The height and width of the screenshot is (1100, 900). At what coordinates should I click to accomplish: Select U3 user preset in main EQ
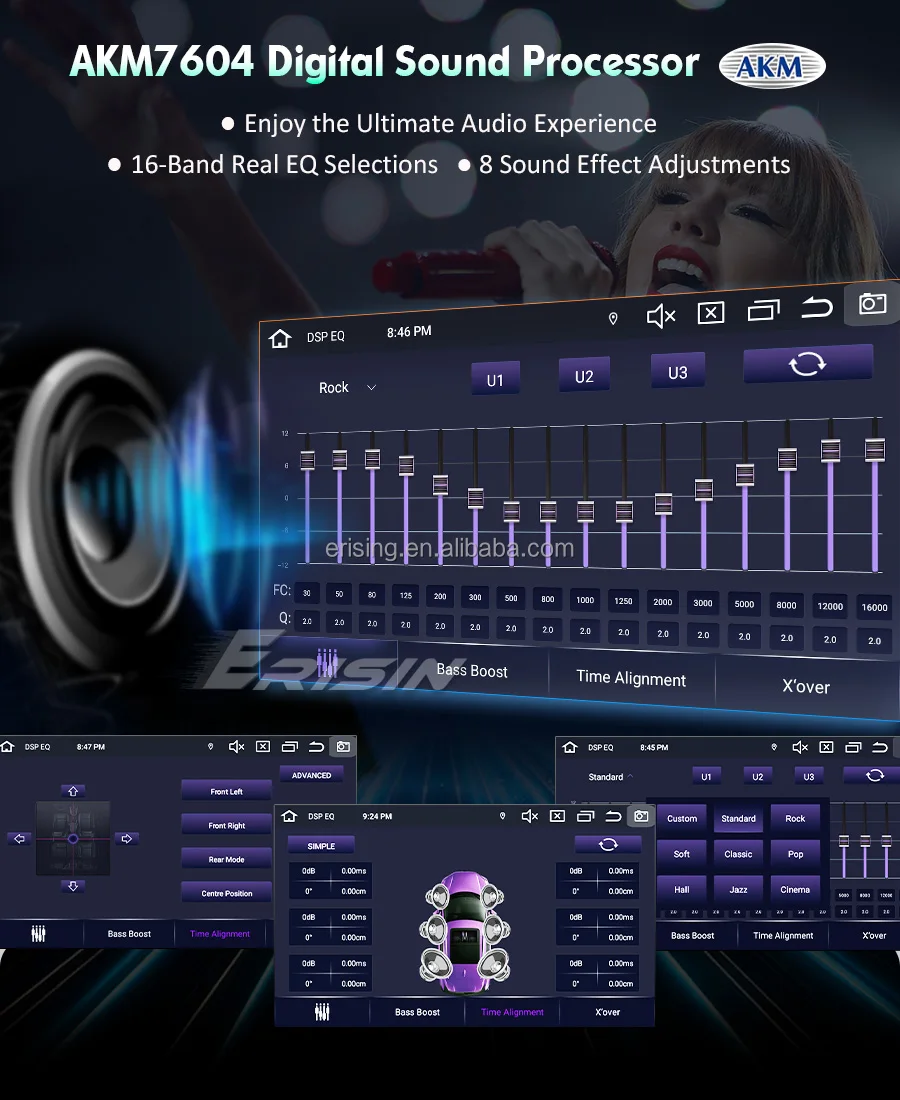pos(678,372)
